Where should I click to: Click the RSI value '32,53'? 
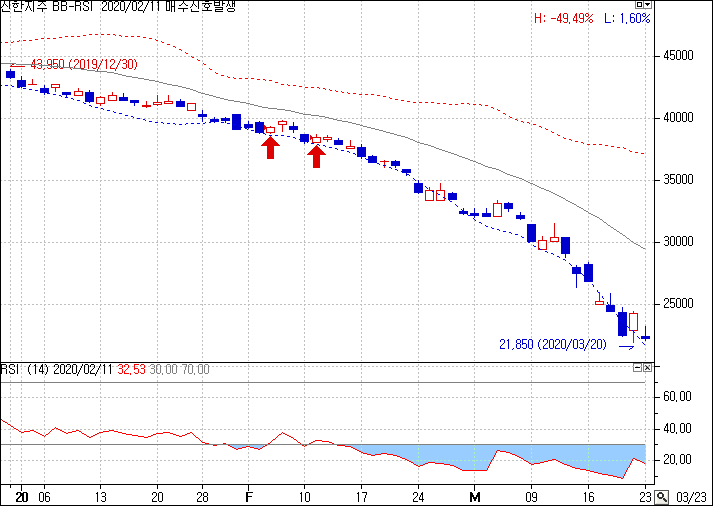point(131,369)
